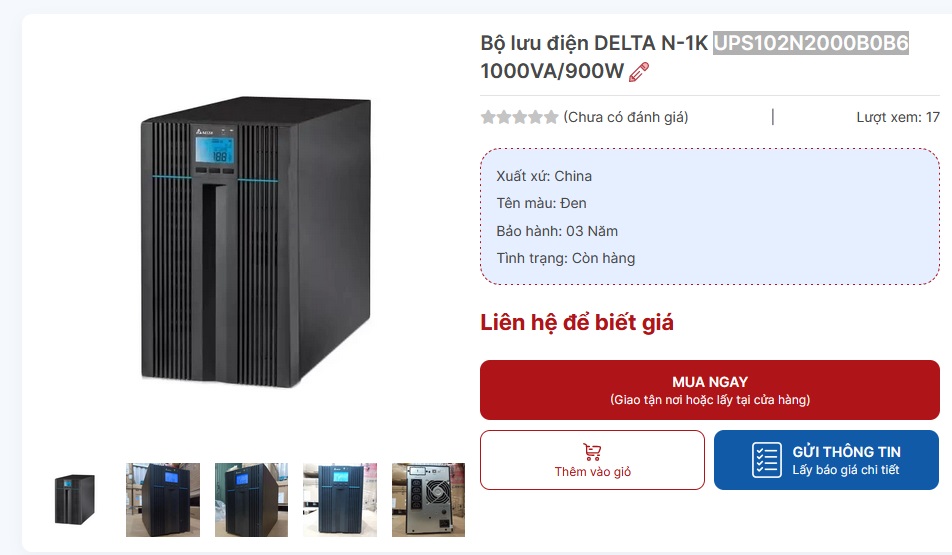This screenshot has height=555, width=952.
Task: Click highlighted model code UPS102N2000B0B6
Action: point(811,43)
